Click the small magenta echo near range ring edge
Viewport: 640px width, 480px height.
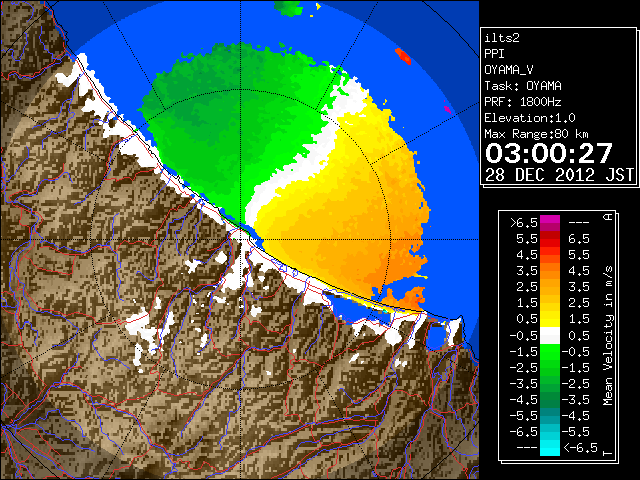point(448,109)
